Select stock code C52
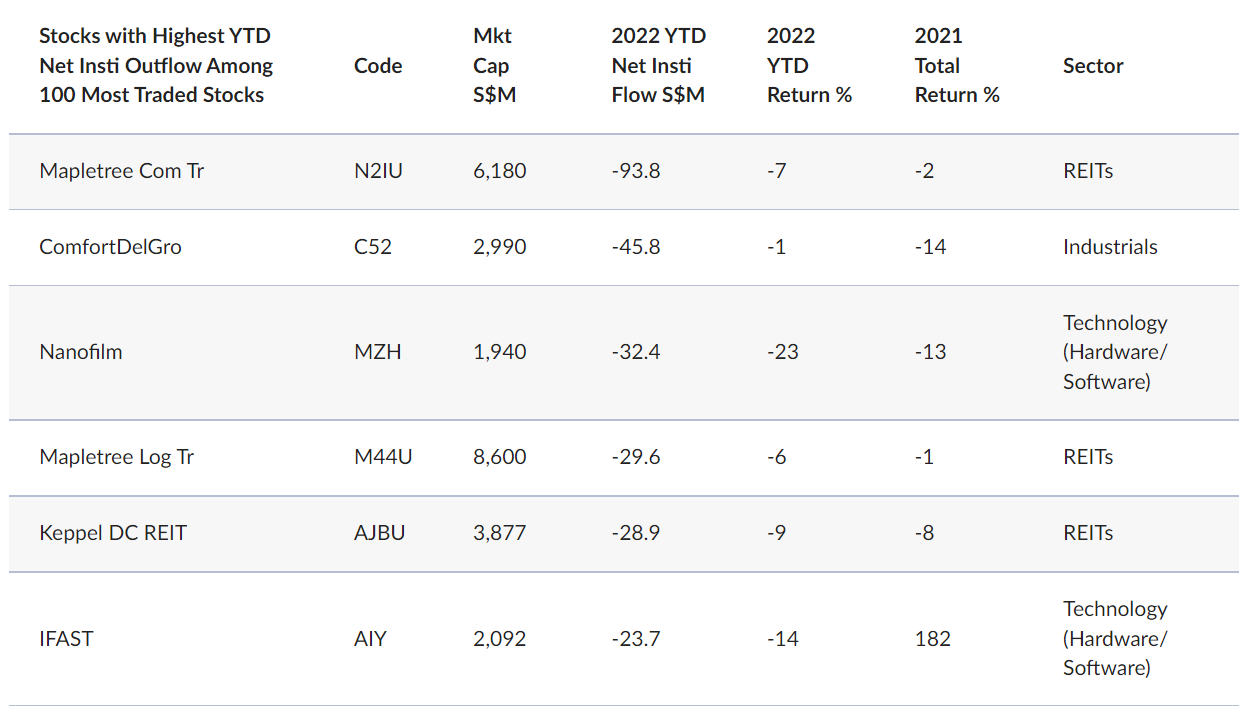This screenshot has width=1240, height=706. click(x=373, y=247)
